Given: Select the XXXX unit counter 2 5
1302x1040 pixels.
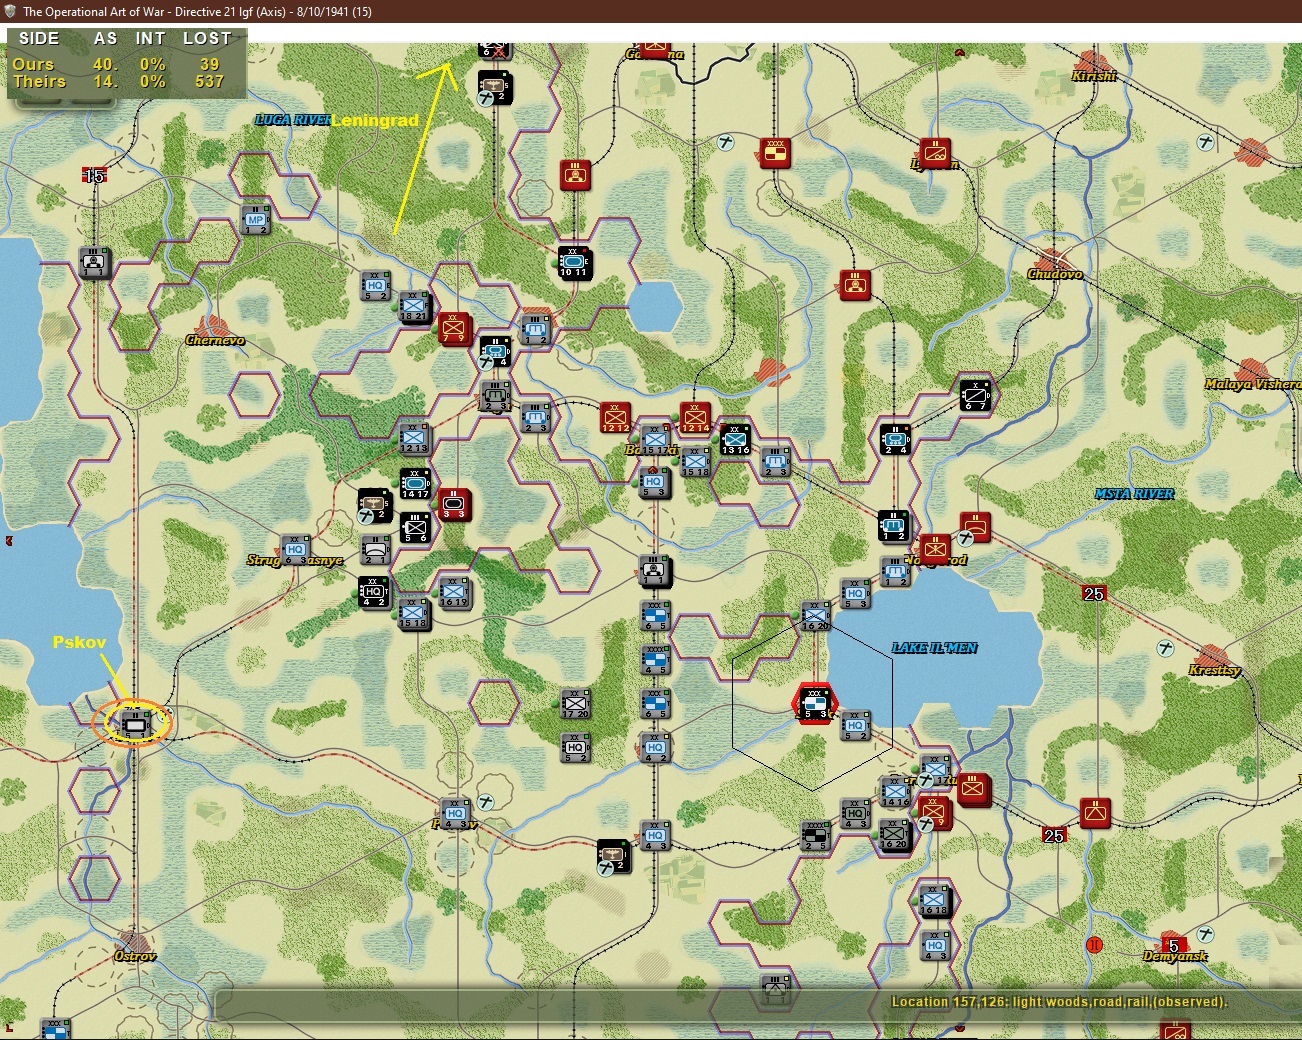Looking at the screenshot, I should 815,835.
